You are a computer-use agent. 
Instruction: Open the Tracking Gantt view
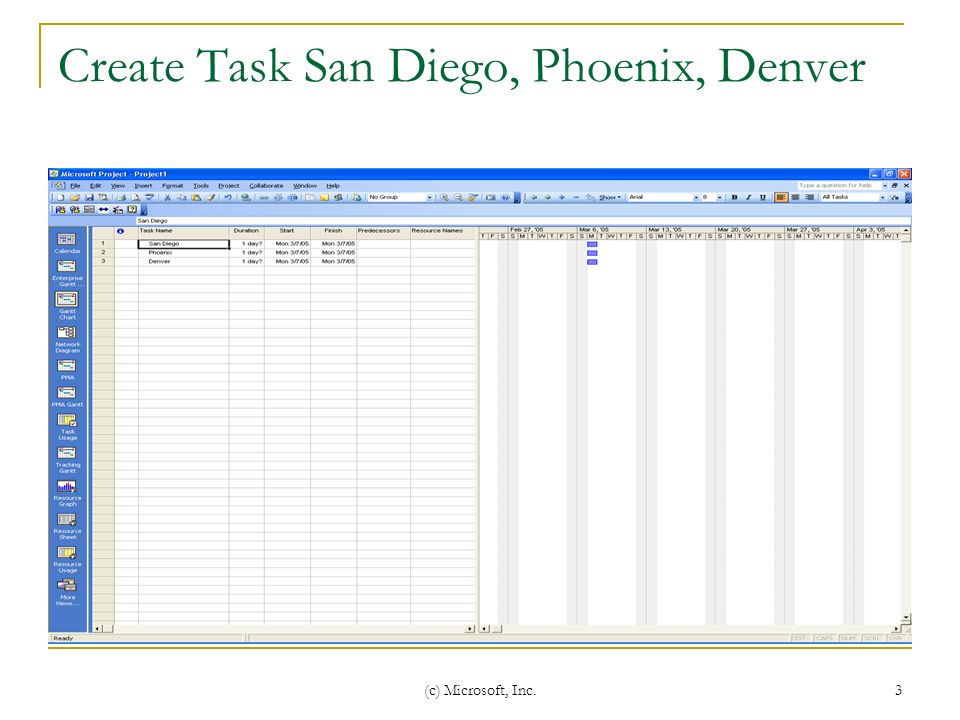point(67,460)
